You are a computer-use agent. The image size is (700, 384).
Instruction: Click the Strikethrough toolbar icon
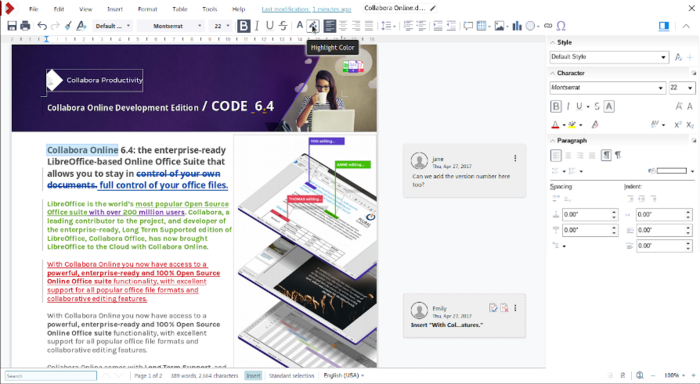pos(283,26)
